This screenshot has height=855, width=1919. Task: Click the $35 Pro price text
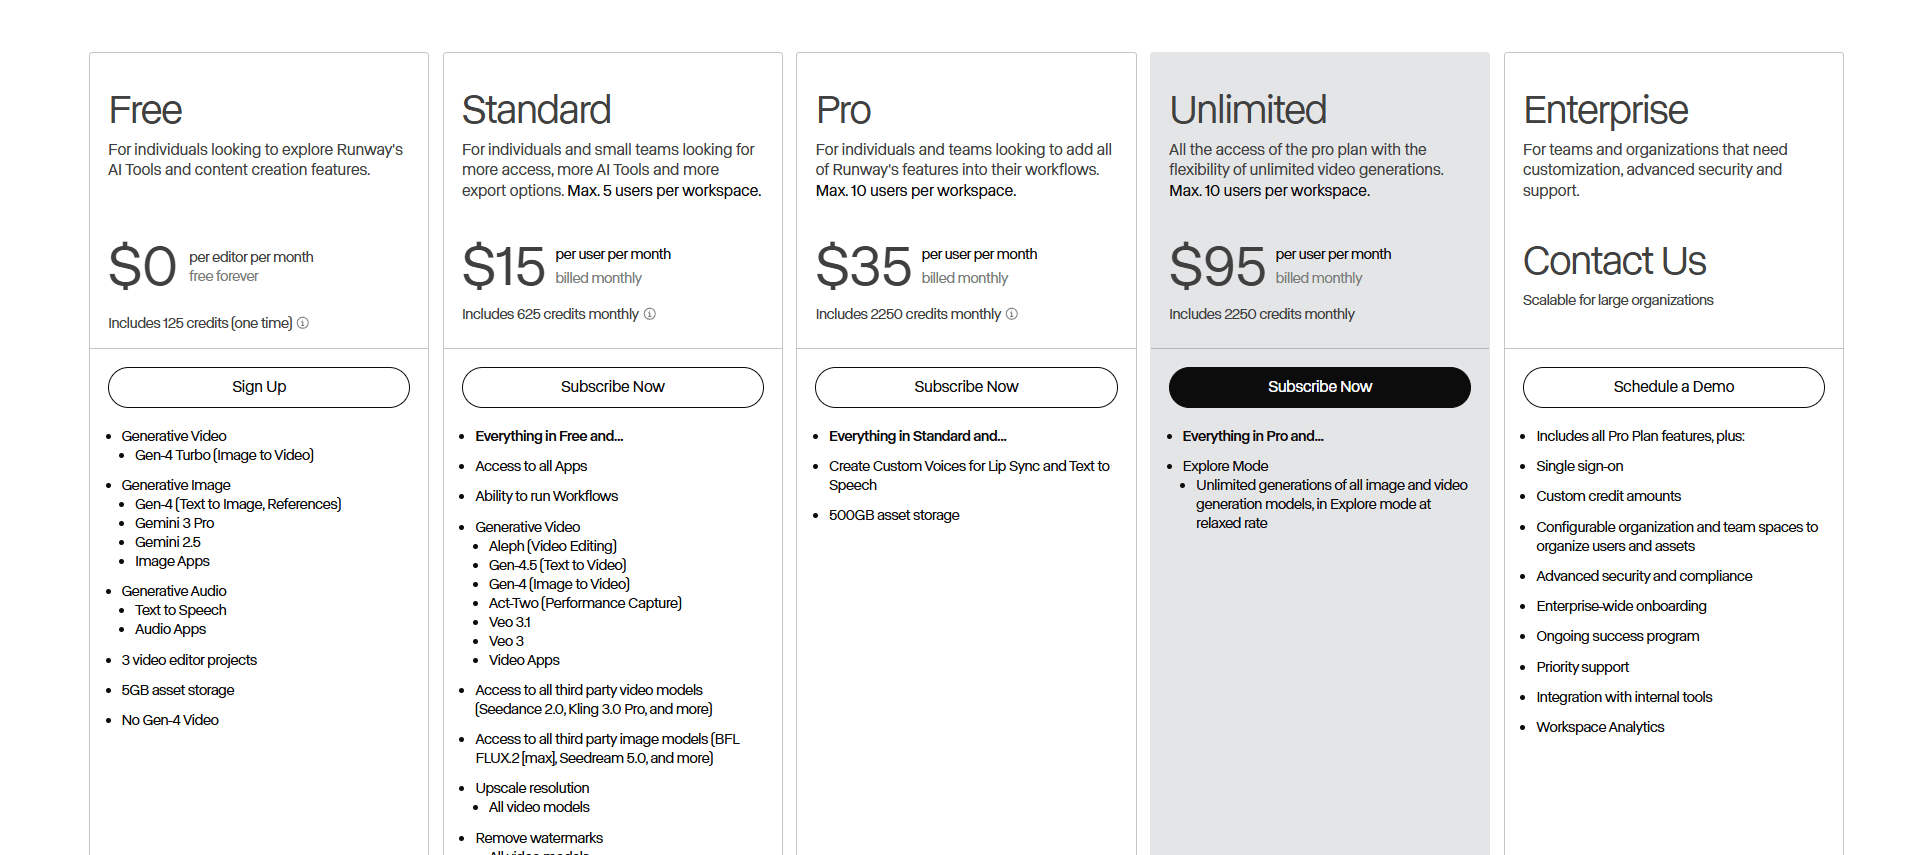point(863,266)
